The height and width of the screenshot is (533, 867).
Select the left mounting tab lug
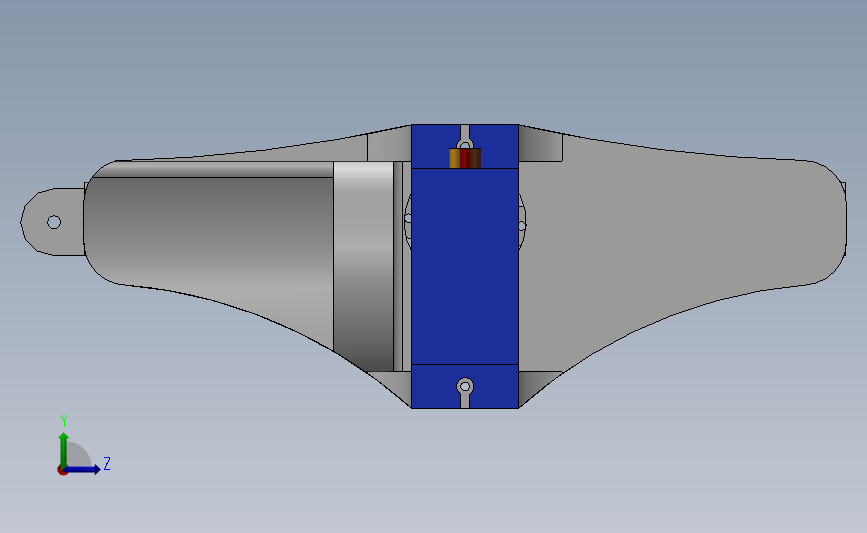click(53, 222)
